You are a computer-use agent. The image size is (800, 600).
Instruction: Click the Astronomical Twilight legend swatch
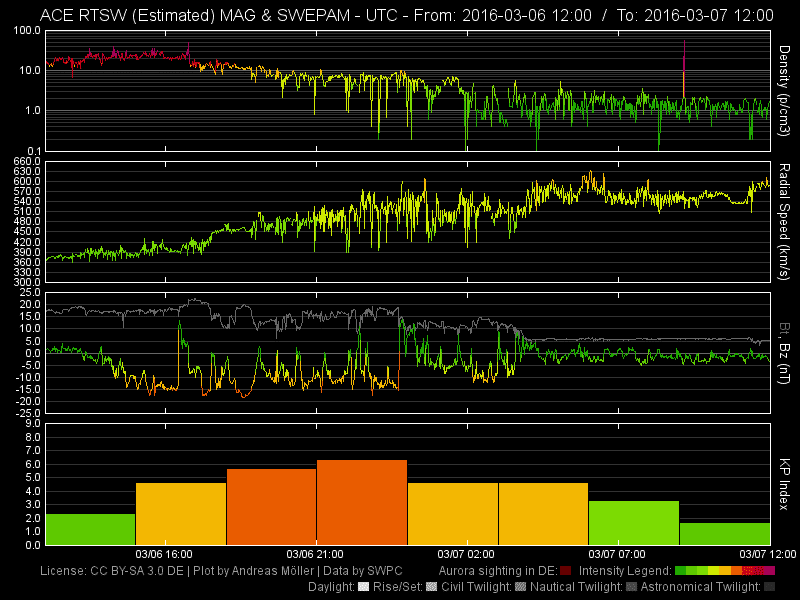click(769, 586)
